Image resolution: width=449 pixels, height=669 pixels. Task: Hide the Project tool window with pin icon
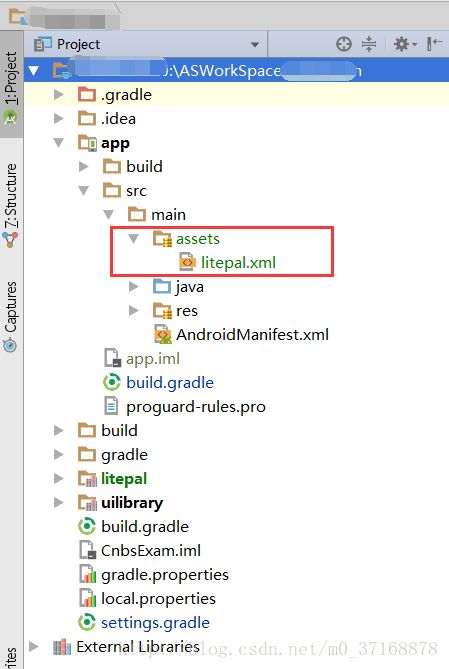tap(434, 44)
